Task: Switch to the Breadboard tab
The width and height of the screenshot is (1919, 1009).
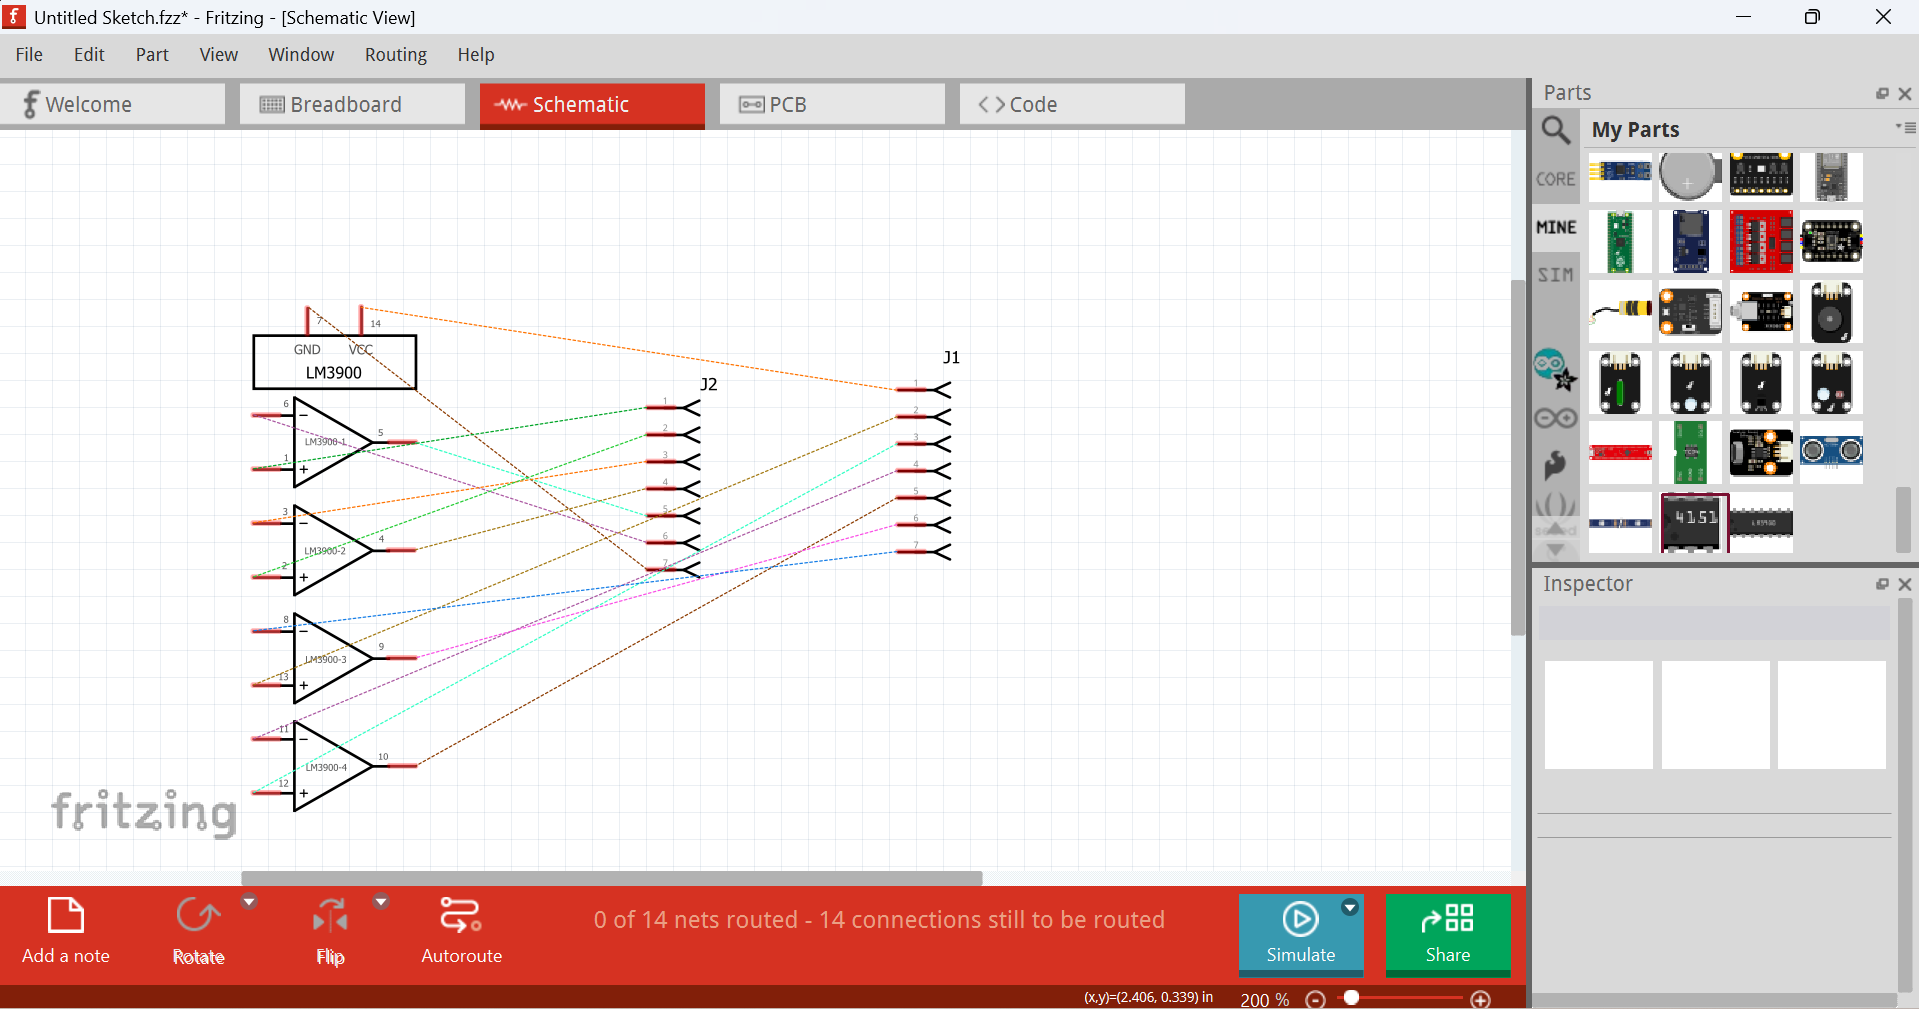Action: pyautogui.click(x=352, y=105)
